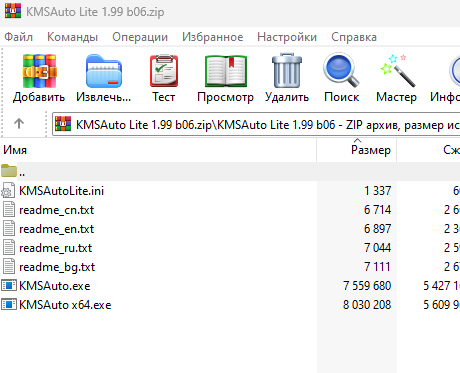Select the parent folder '..' icon
The image size is (460, 373).
click(9, 171)
